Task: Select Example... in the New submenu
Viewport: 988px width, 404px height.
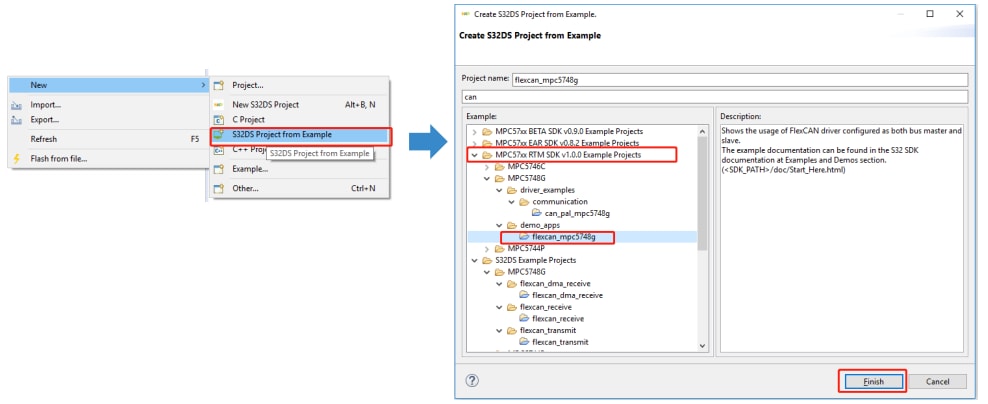Action: click(249, 169)
